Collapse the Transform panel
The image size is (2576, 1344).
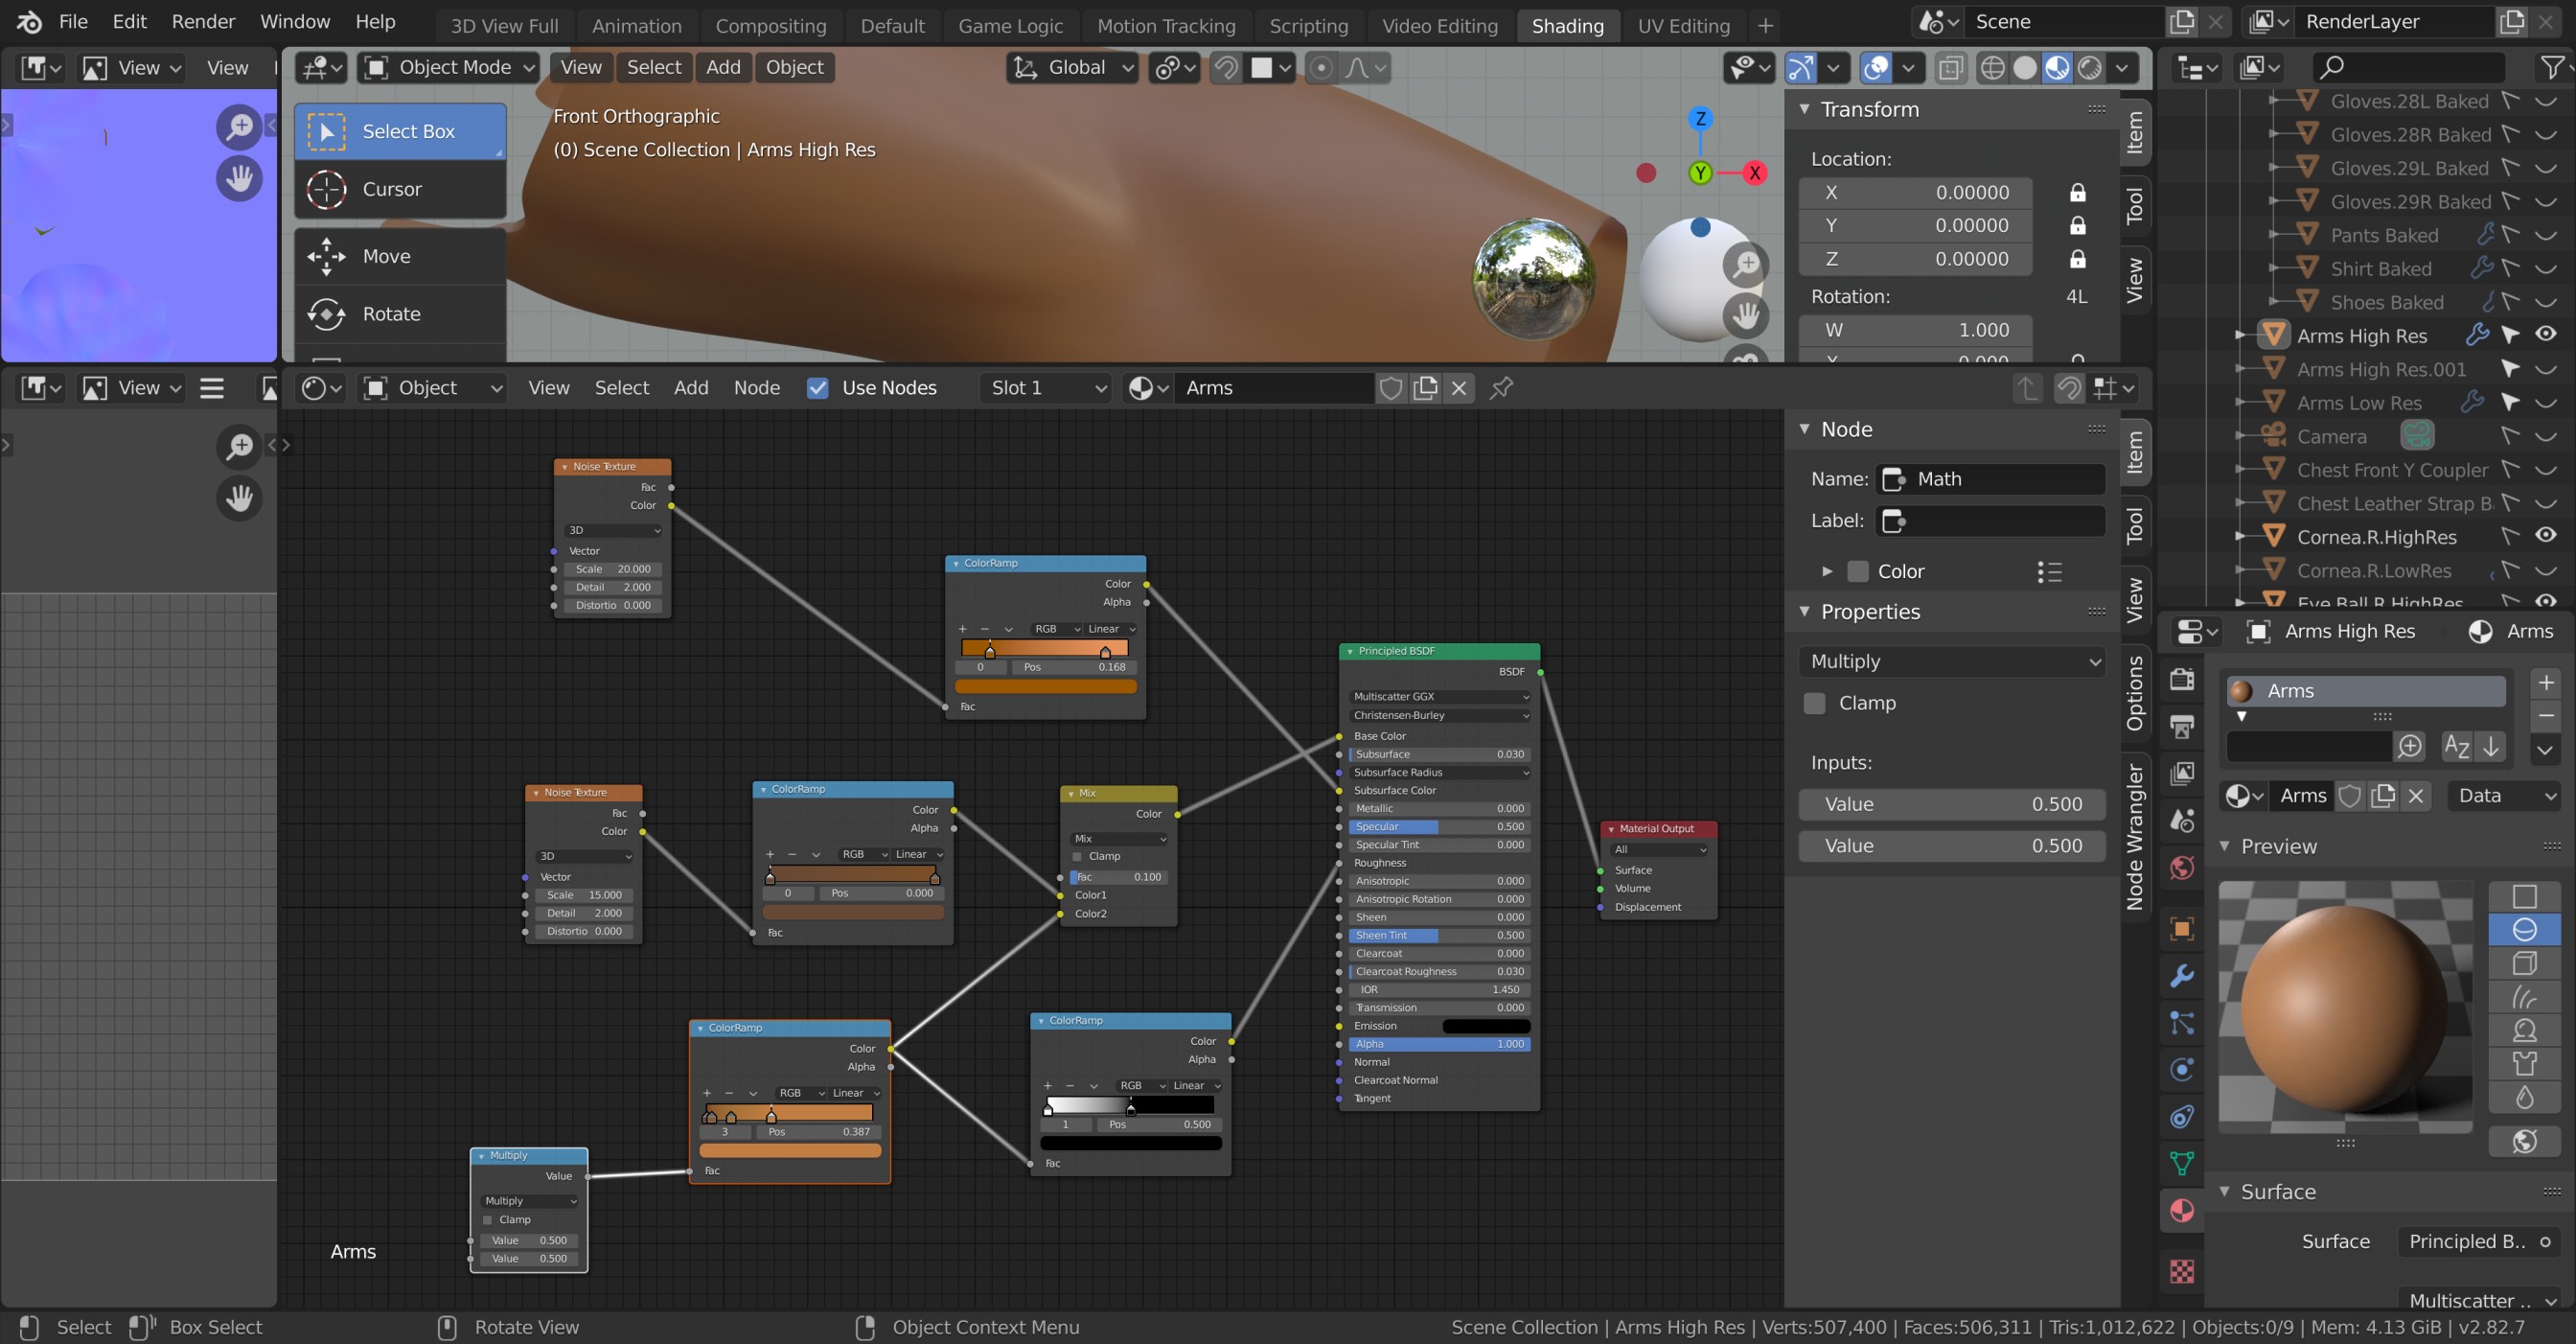[1805, 109]
